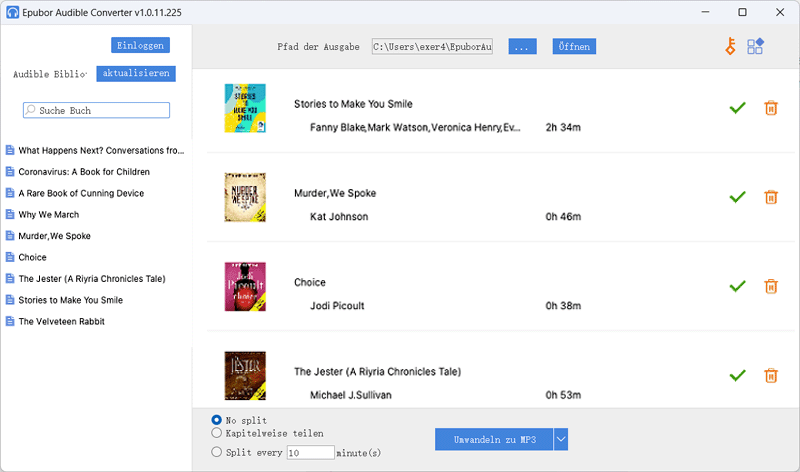Click the Suche Buch search field
Image resolution: width=800 pixels, height=472 pixels.
pyautogui.click(x=97, y=110)
